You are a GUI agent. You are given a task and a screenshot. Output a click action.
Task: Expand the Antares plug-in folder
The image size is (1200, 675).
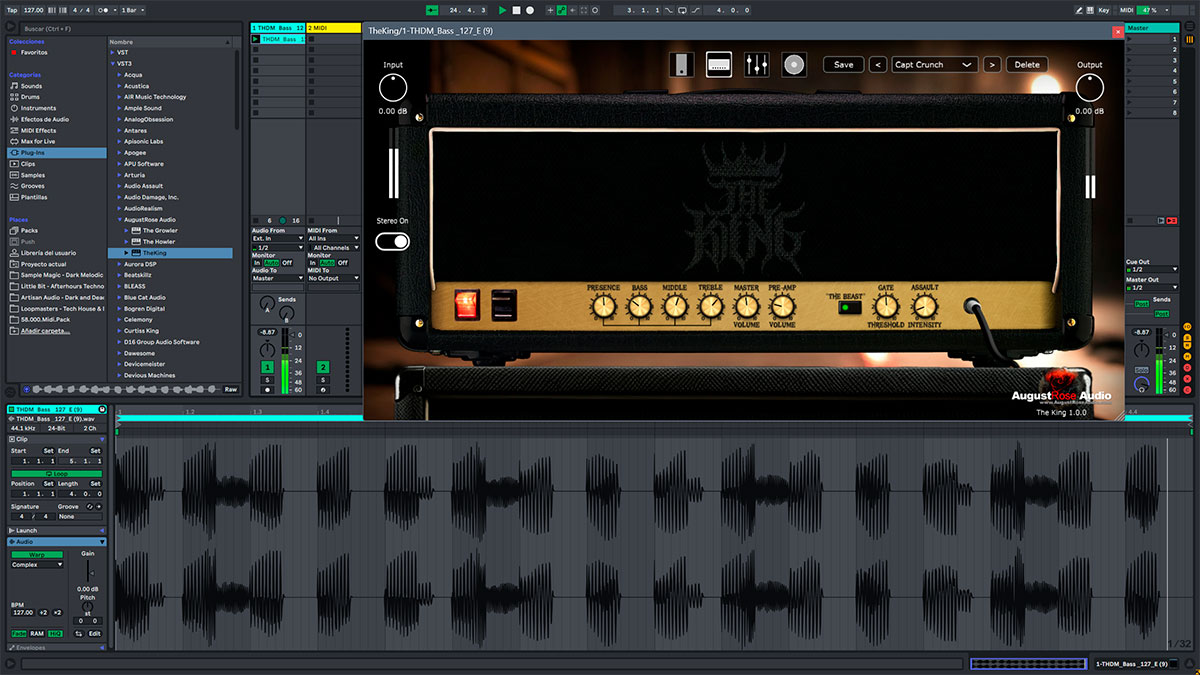coord(120,130)
